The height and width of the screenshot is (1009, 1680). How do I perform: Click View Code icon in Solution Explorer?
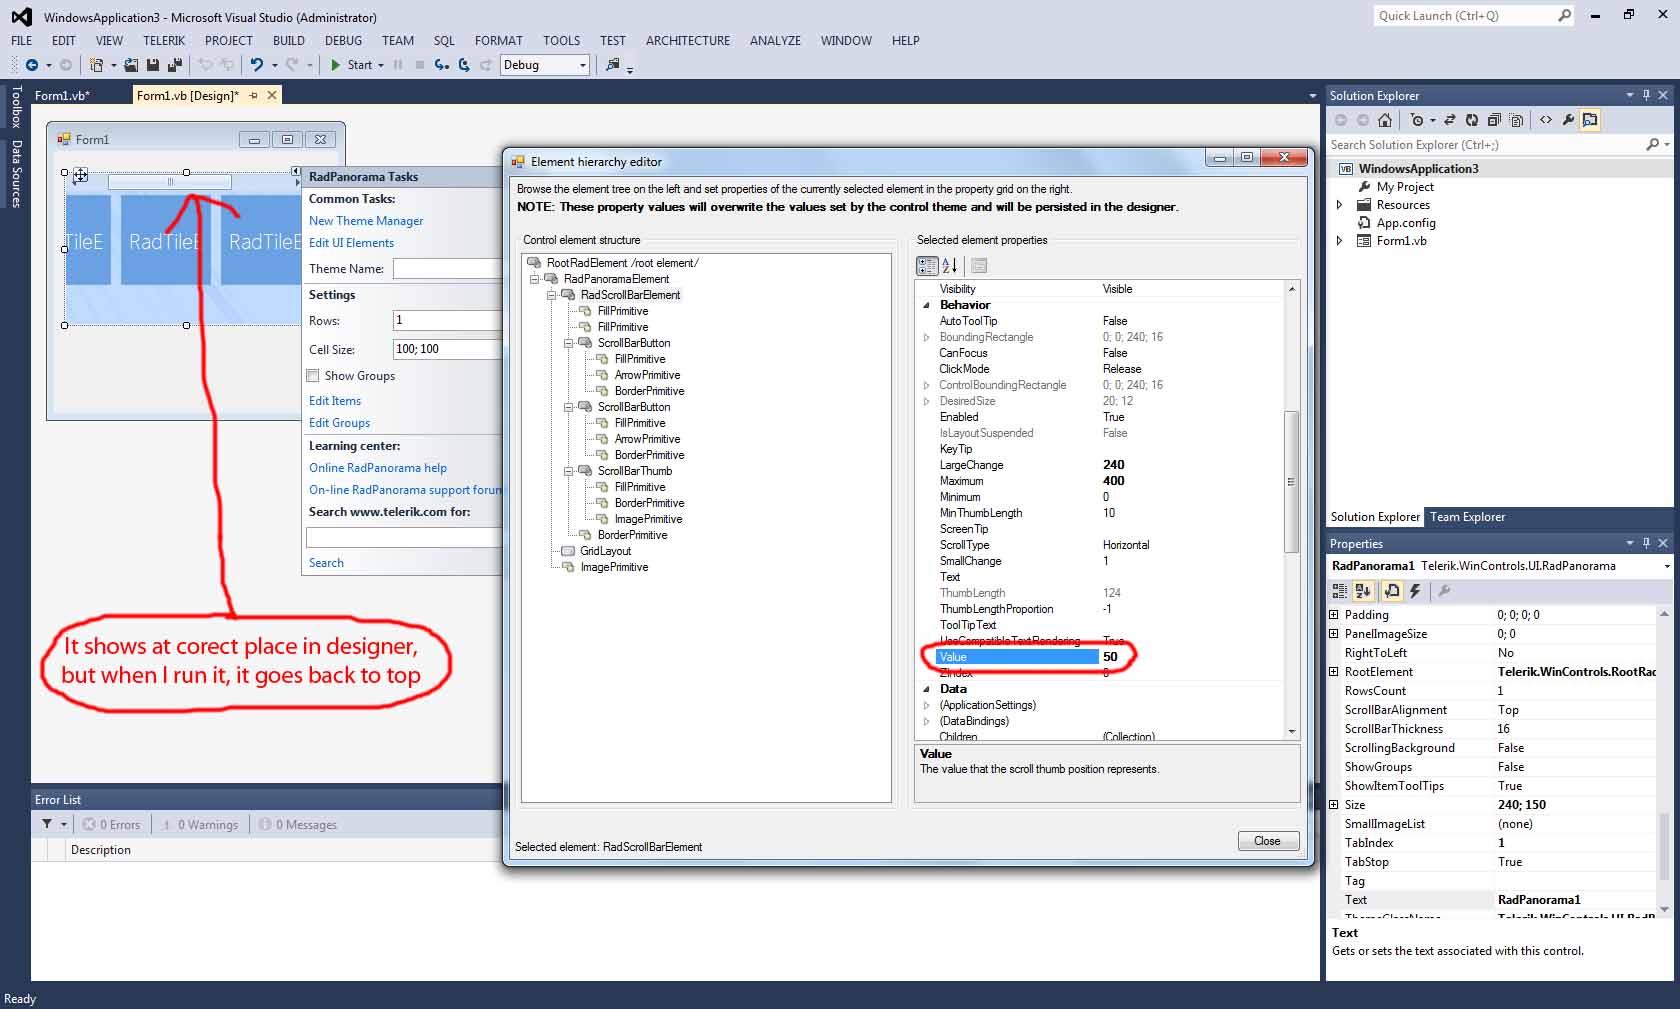coord(1546,120)
